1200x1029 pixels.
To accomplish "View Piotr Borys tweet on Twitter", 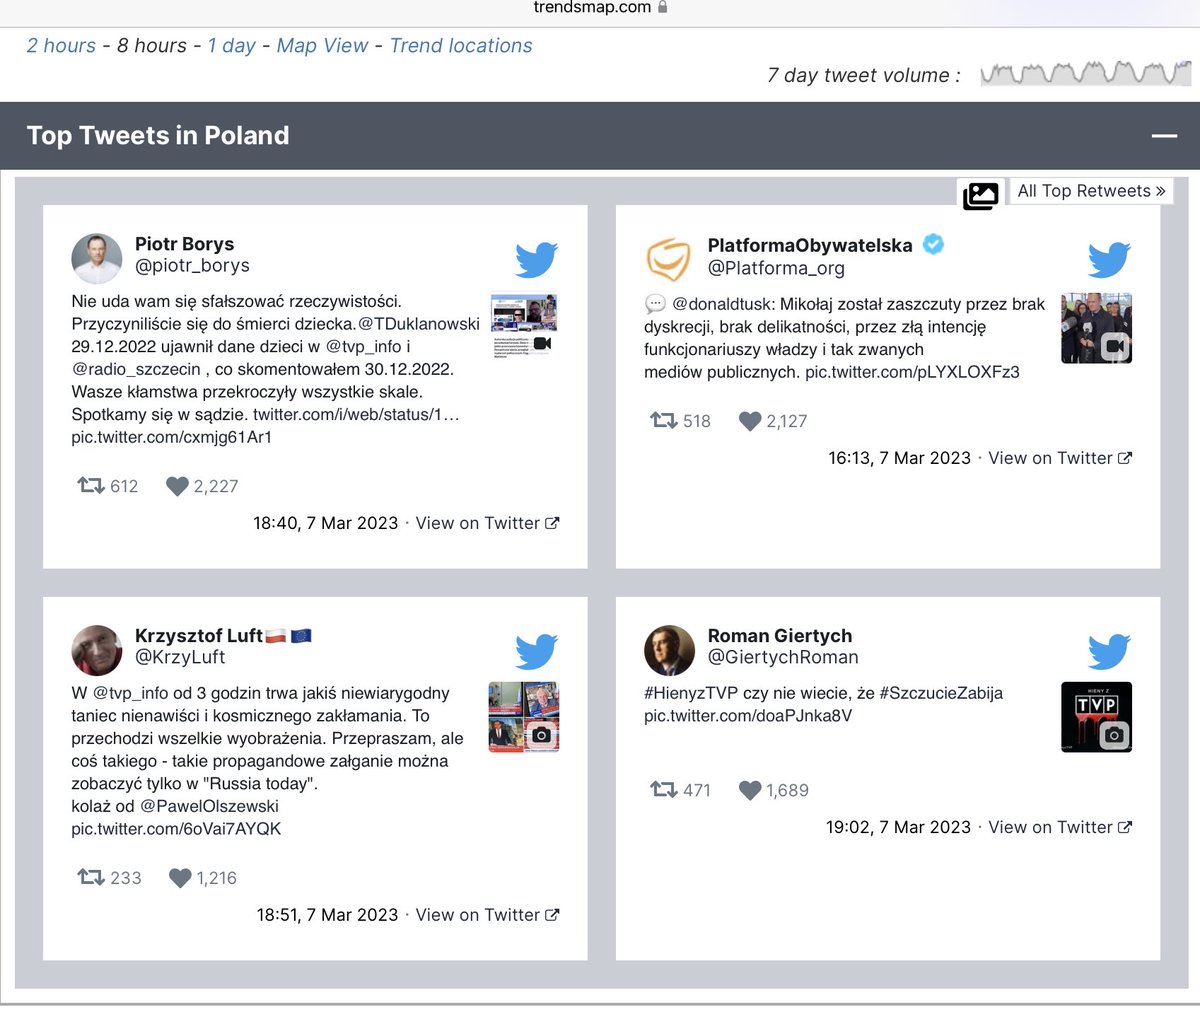I will pyautogui.click(x=487, y=523).
